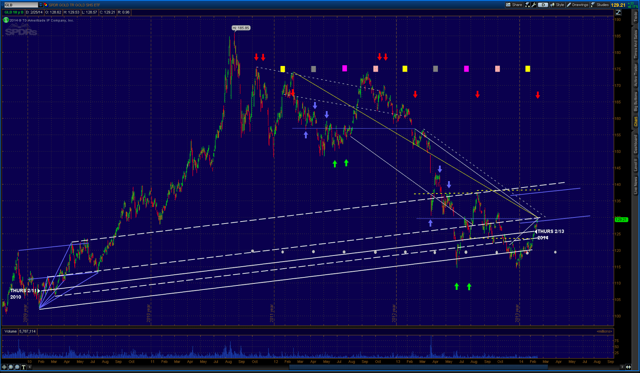Select the T text tool icon
This screenshot has height=373, width=640.
click(24, 367)
